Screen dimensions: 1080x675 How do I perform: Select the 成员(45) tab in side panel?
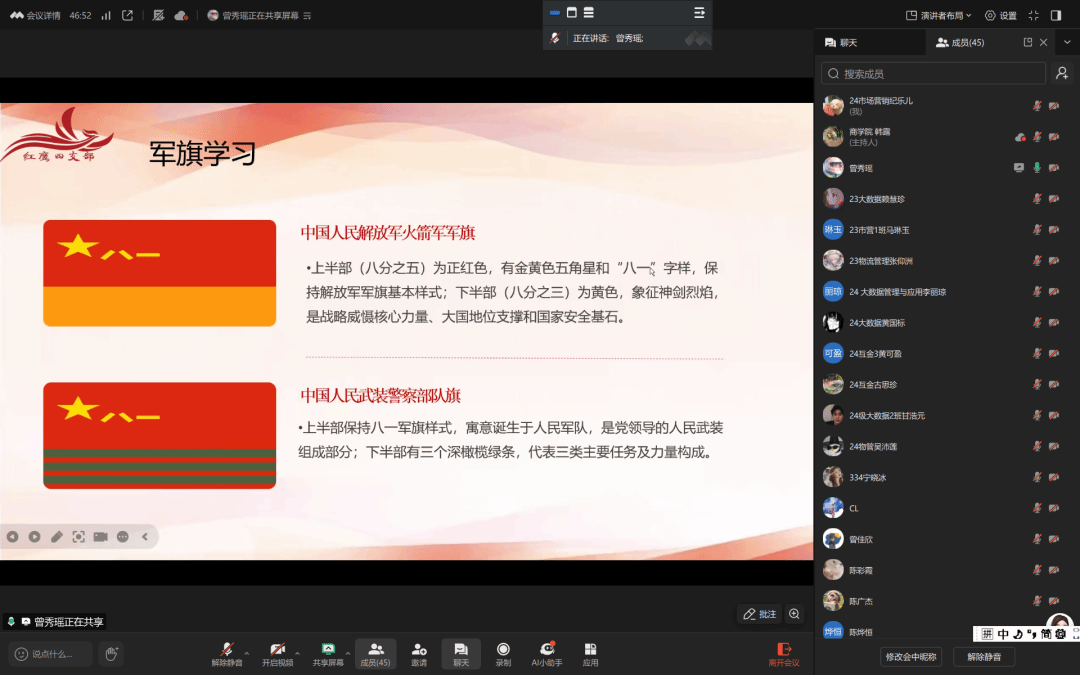(x=960, y=43)
